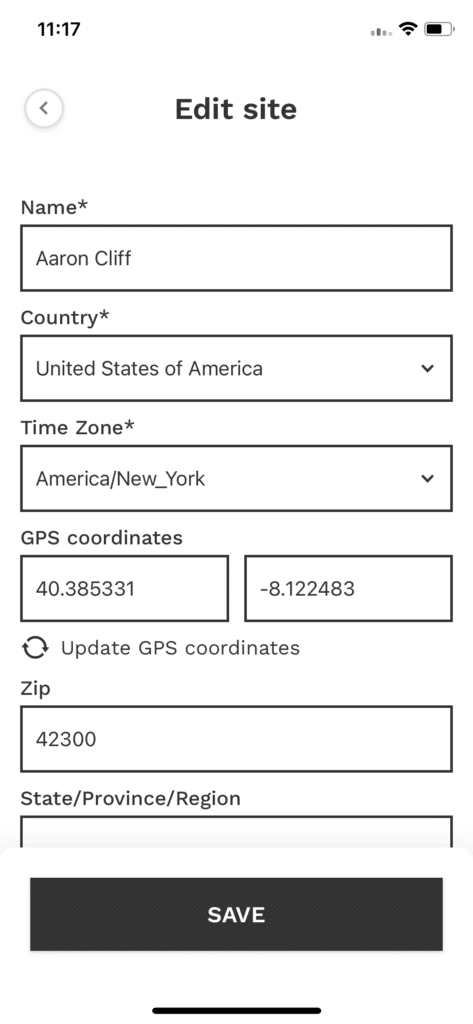
Task: Edit the Zip field 42300
Action: coord(236,739)
